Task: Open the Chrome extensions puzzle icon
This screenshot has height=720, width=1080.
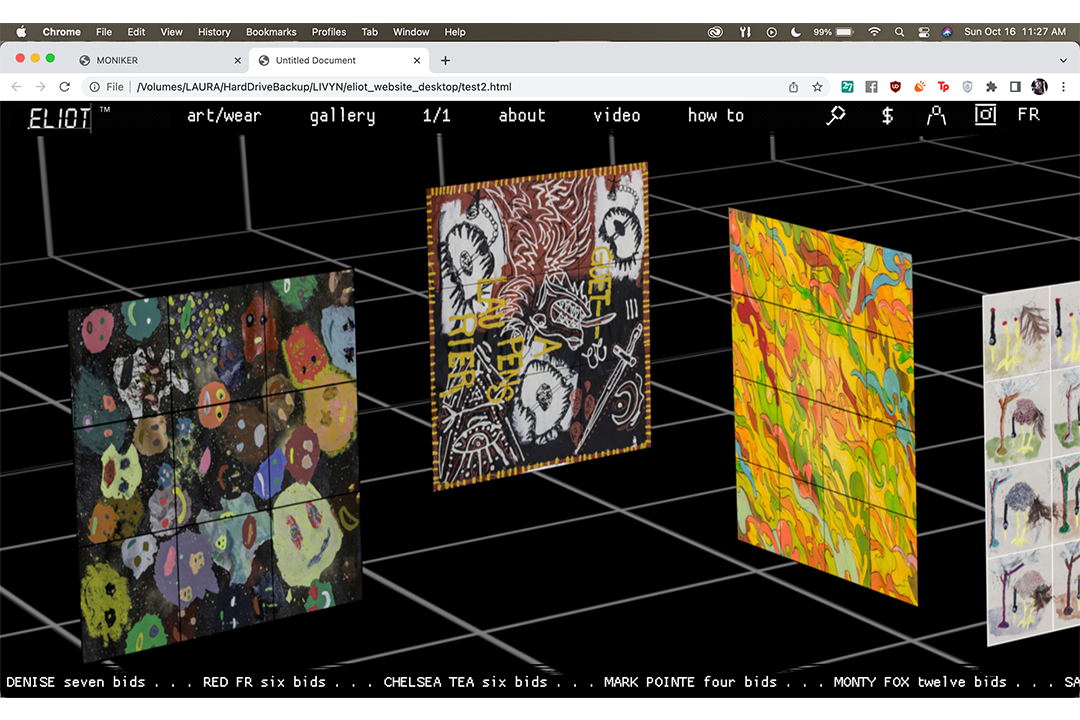Action: pyautogui.click(x=991, y=87)
